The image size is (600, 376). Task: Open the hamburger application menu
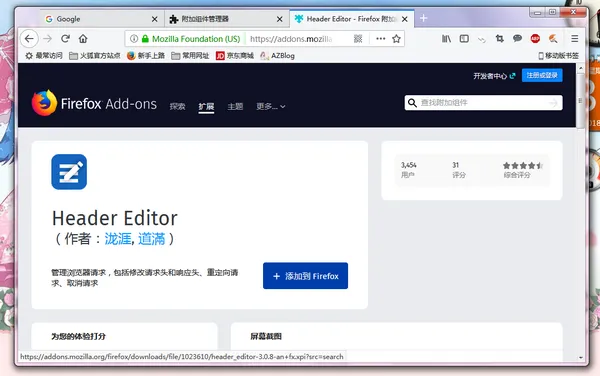pyautogui.click(x=574, y=39)
